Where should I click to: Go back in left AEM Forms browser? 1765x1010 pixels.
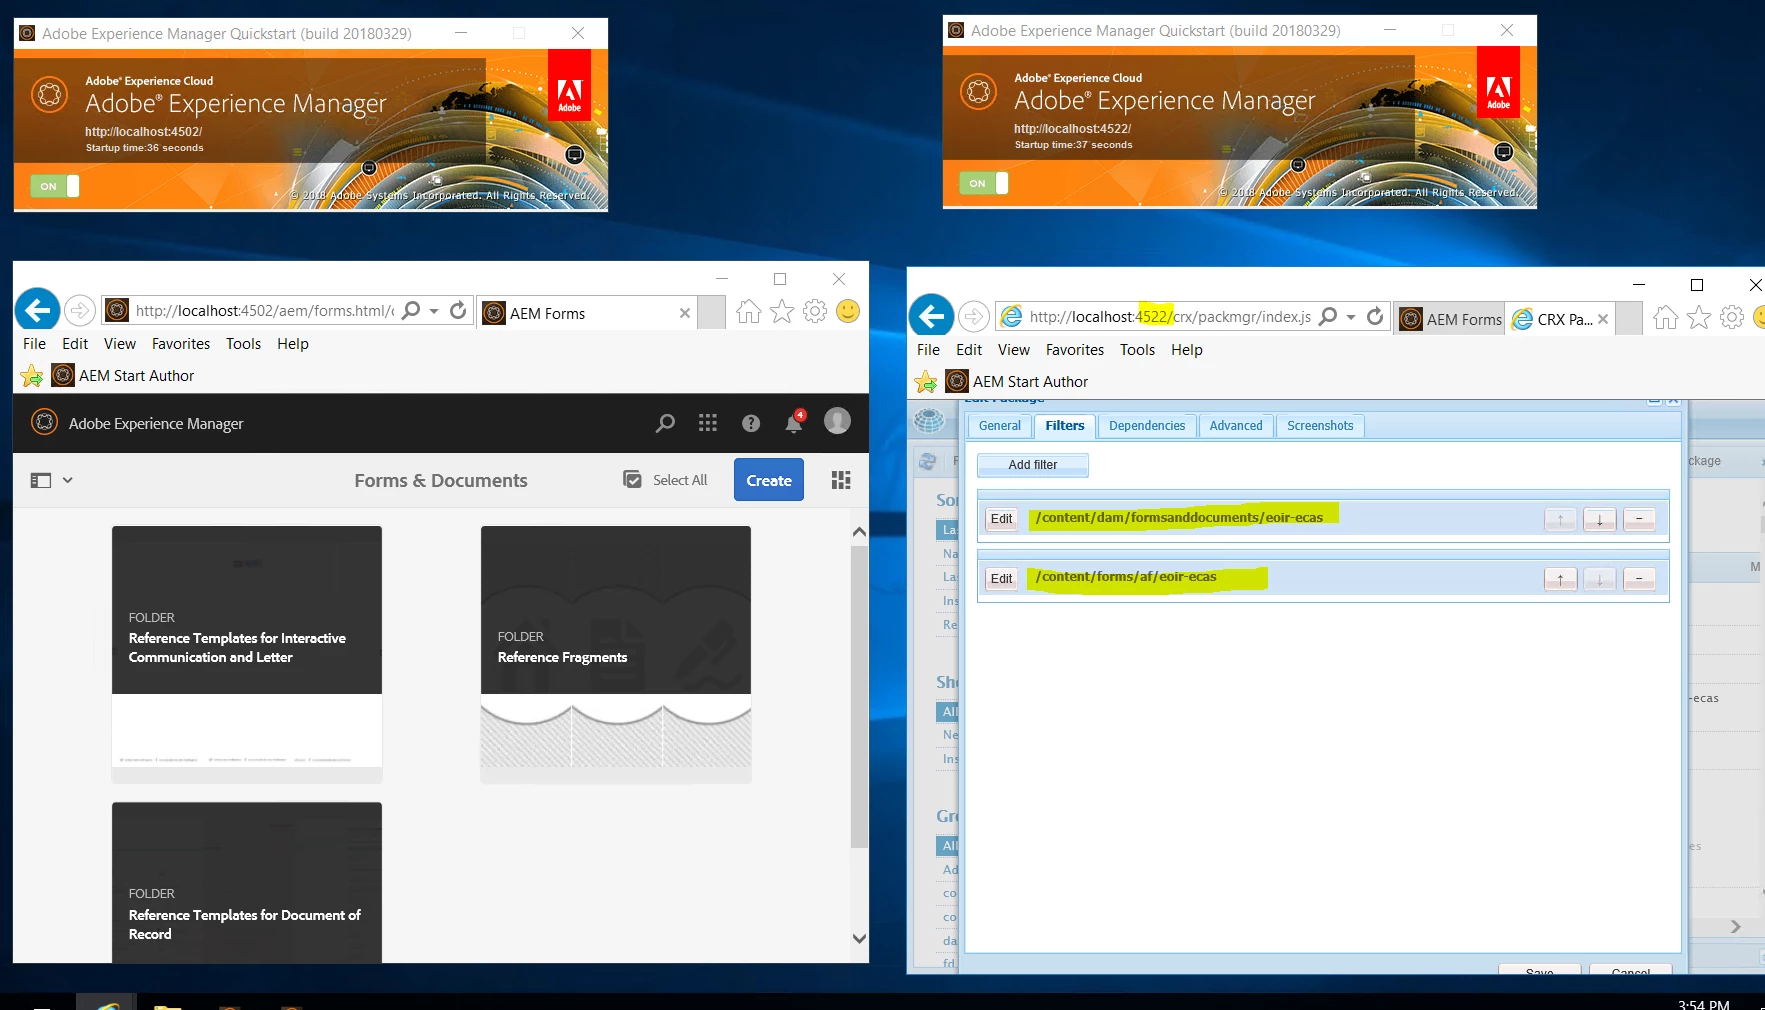(37, 311)
